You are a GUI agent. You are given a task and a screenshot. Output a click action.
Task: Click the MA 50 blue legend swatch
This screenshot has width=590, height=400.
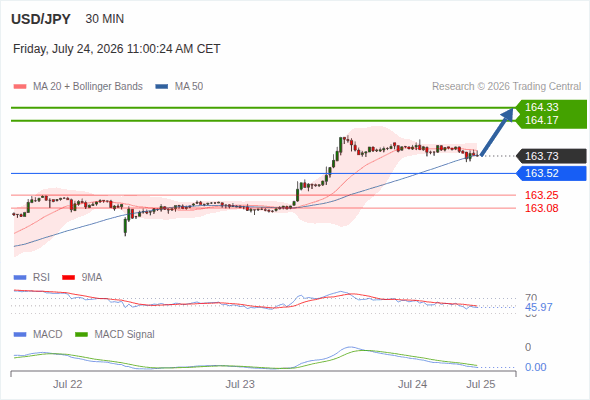click(x=162, y=87)
